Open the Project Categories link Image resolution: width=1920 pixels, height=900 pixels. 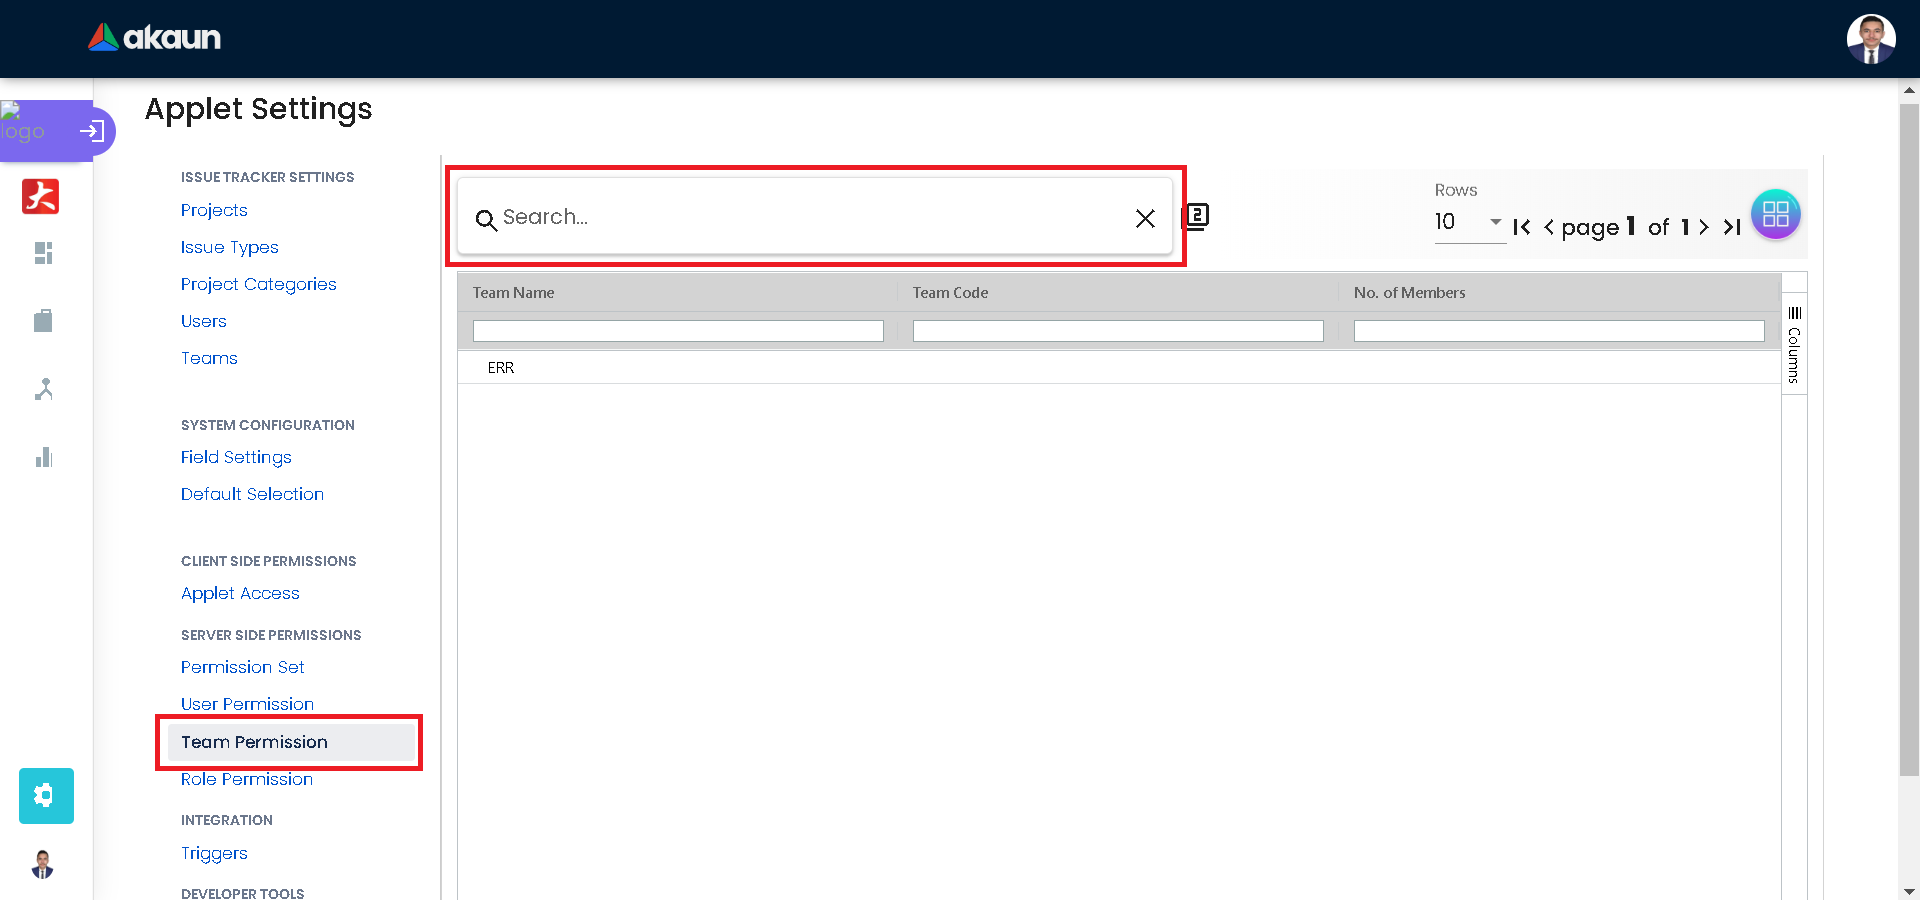click(259, 284)
